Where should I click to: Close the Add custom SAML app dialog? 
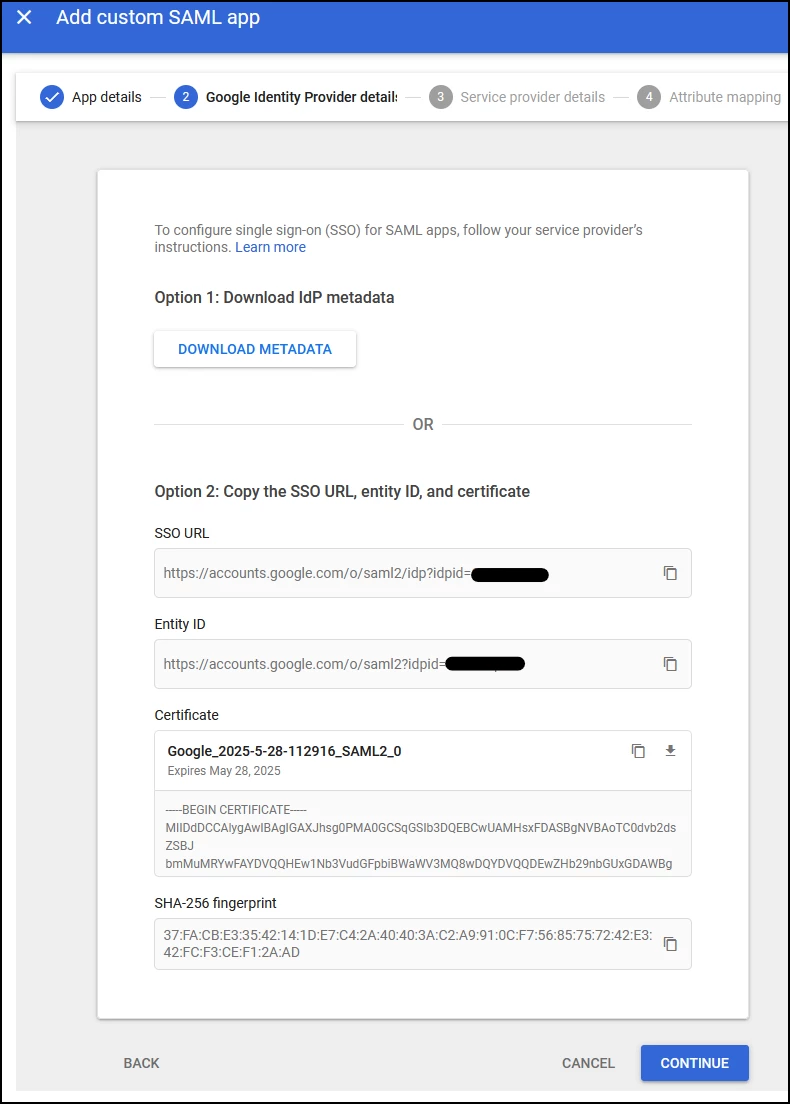pyautogui.click(x=24, y=17)
